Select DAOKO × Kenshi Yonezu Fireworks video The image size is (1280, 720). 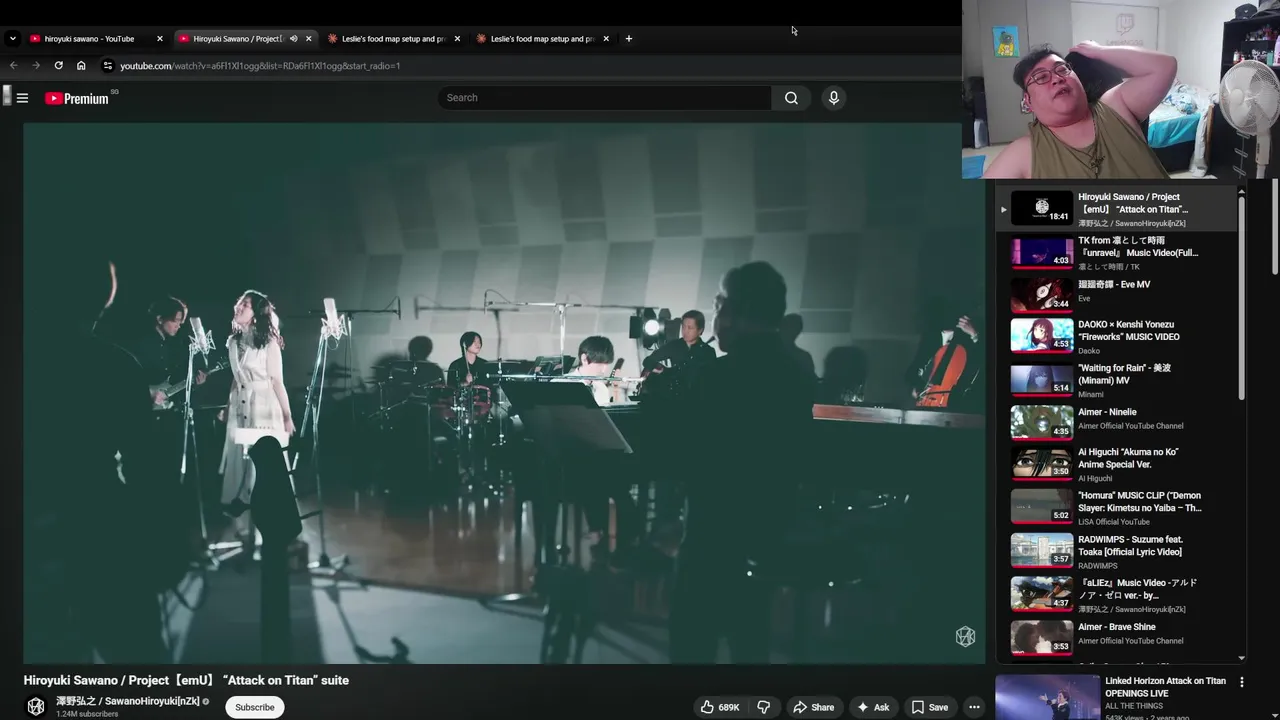(1116, 337)
